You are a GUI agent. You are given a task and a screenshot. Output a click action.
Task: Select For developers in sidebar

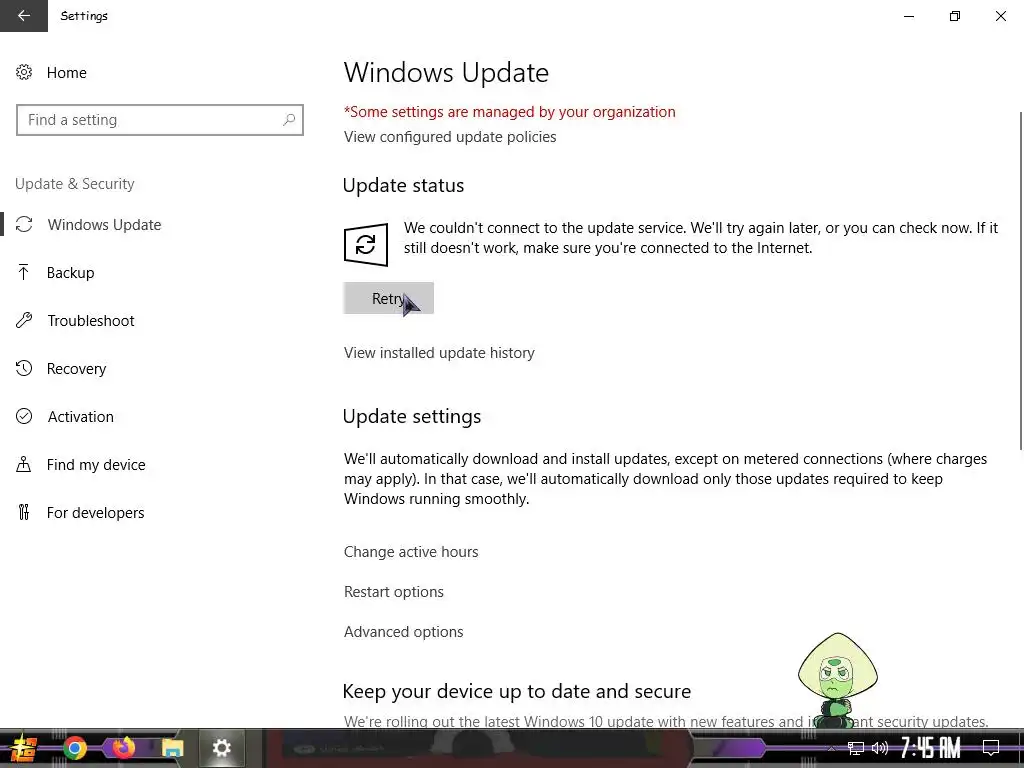coord(95,513)
